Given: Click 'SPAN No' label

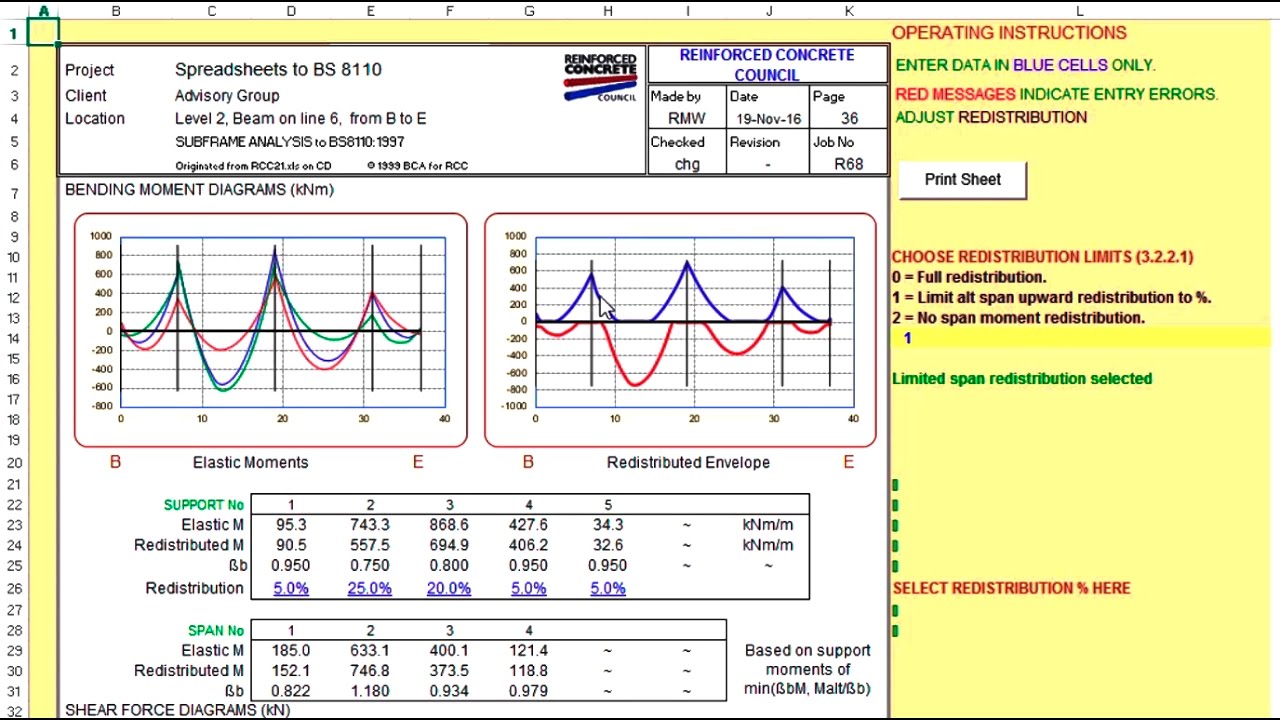Looking at the screenshot, I should [x=216, y=631].
